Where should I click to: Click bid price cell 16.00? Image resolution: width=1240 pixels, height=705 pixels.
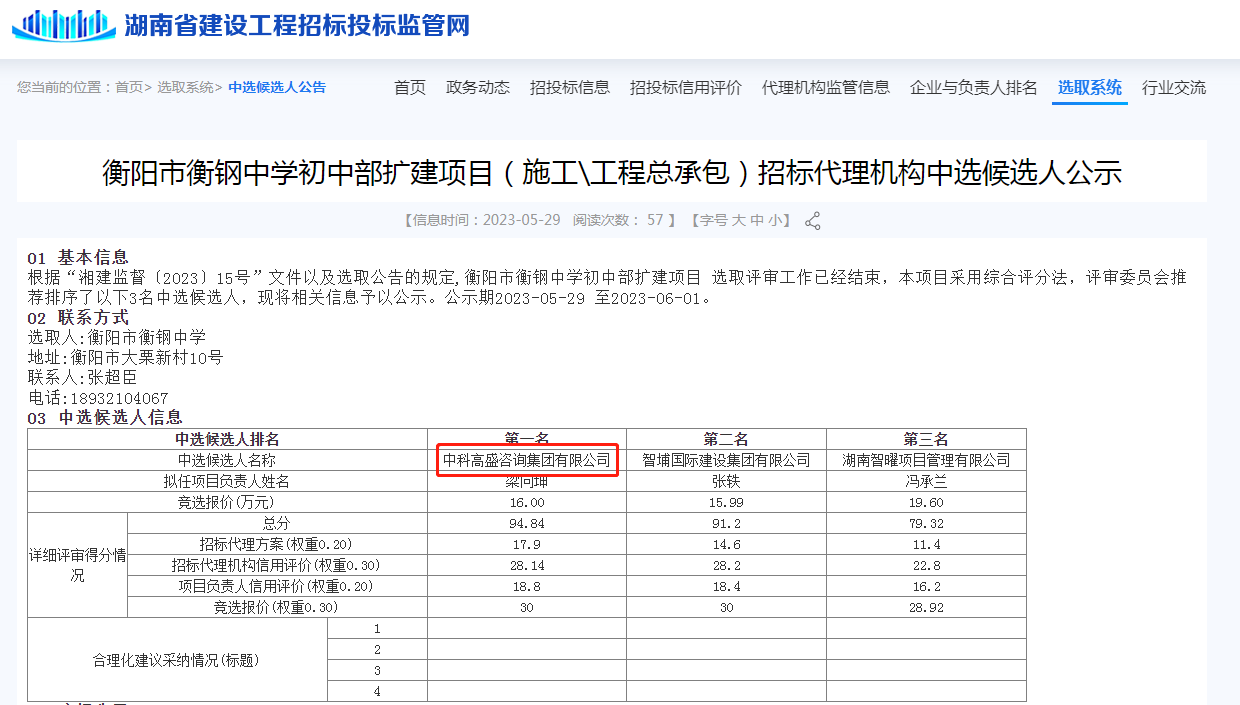(527, 502)
